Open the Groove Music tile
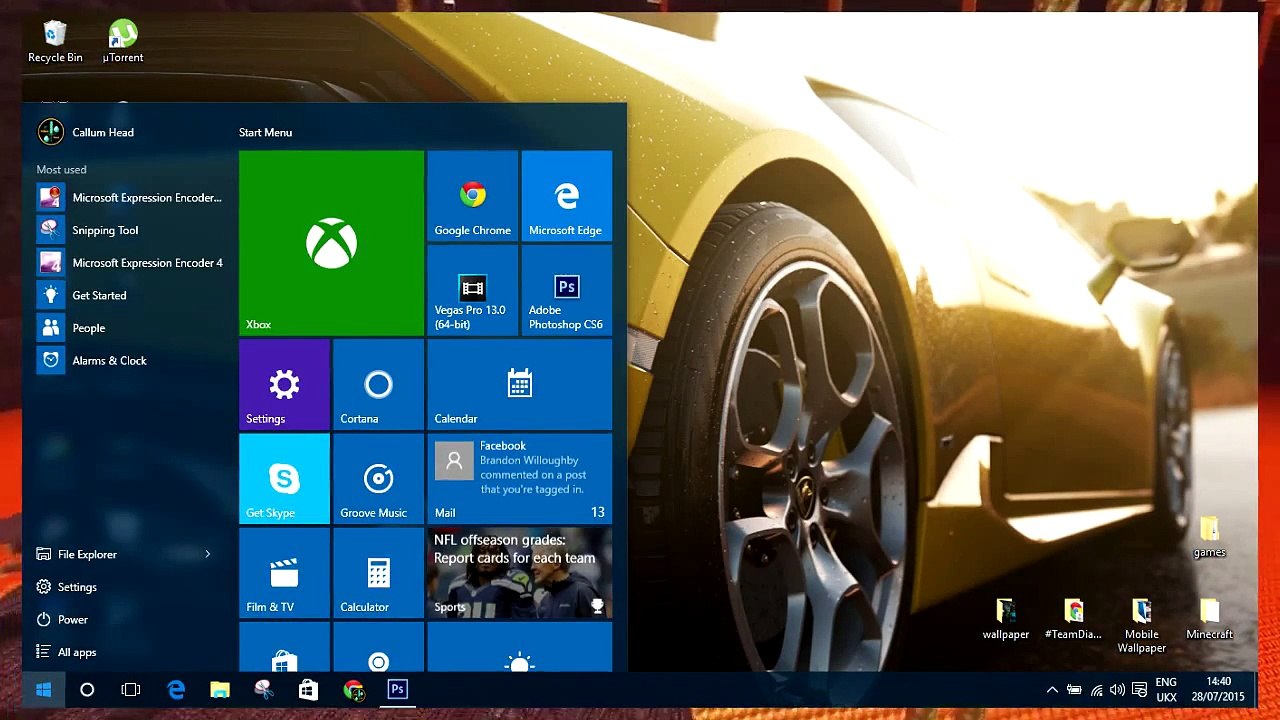 click(x=378, y=479)
